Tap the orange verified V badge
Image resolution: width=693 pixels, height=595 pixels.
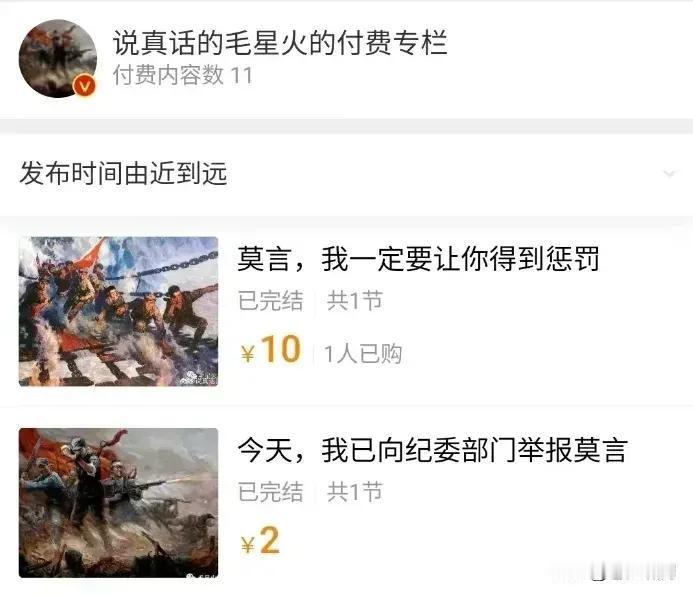tap(84, 86)
